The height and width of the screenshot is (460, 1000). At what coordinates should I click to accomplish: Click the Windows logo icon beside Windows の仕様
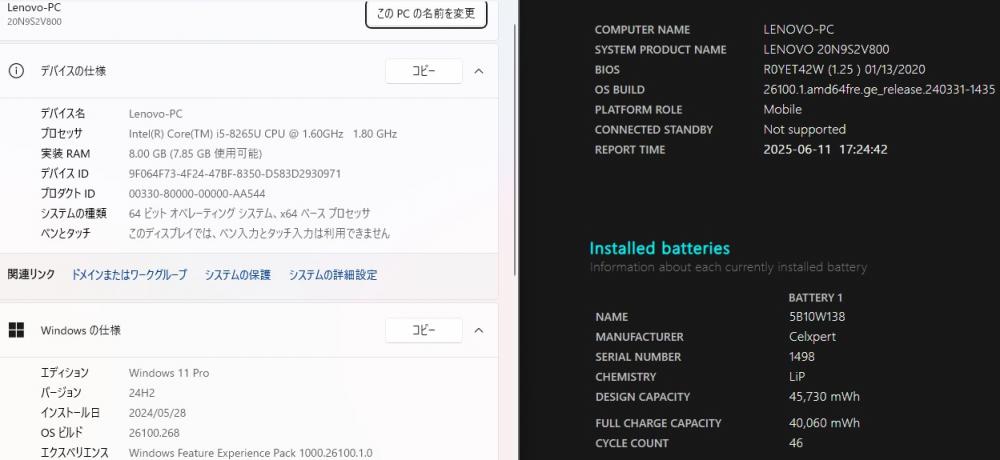pos(16,330)
